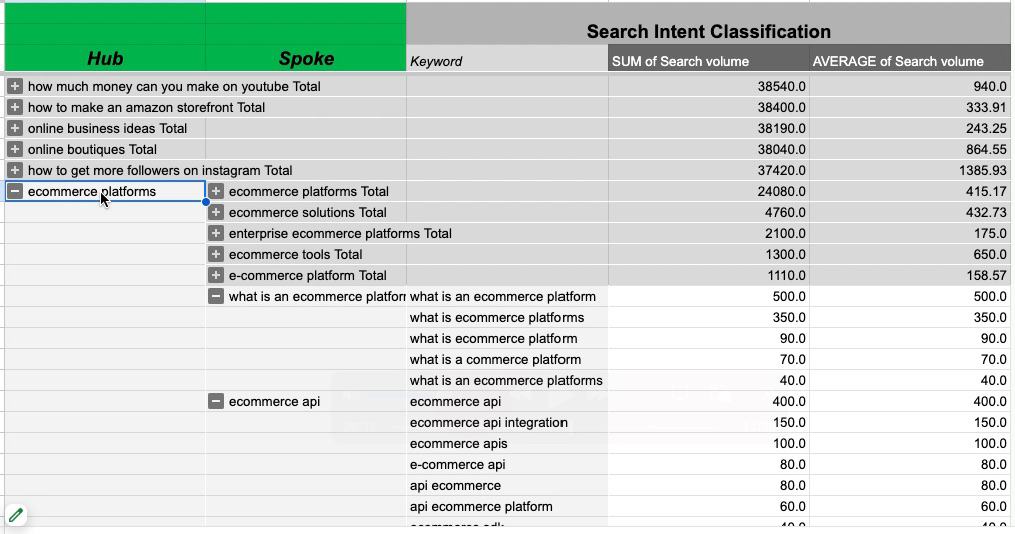Click the pencil edit icon

tap(16, 515)
